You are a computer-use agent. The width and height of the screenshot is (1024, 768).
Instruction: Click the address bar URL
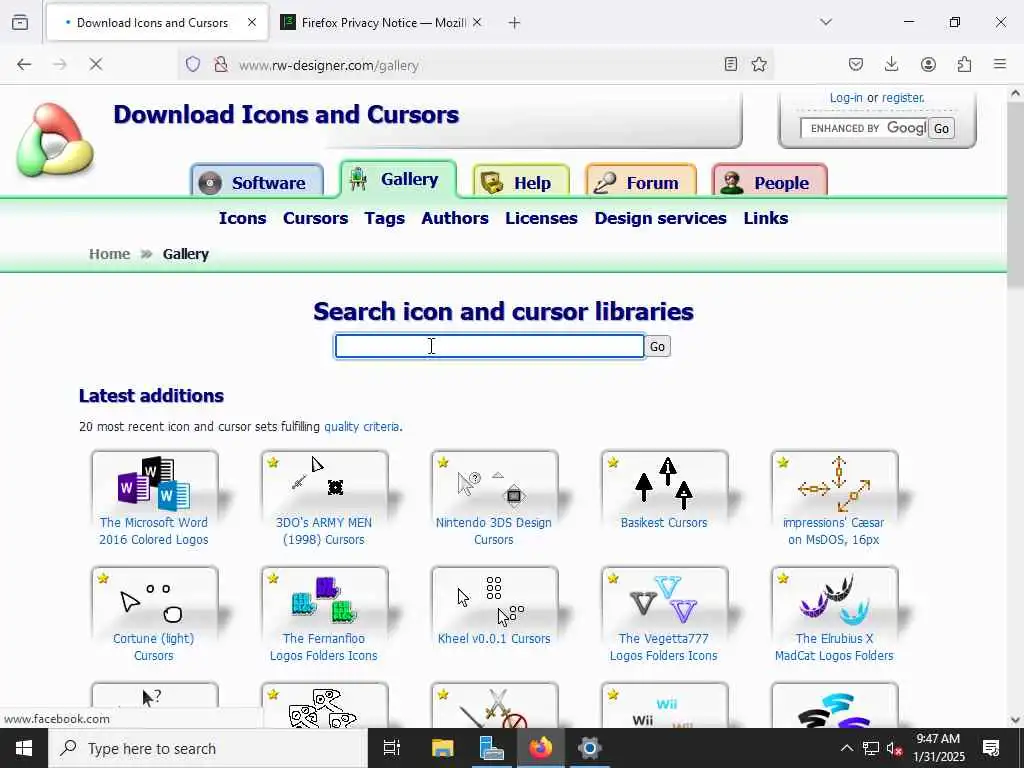pyautogui.click(x=328, y=65)
